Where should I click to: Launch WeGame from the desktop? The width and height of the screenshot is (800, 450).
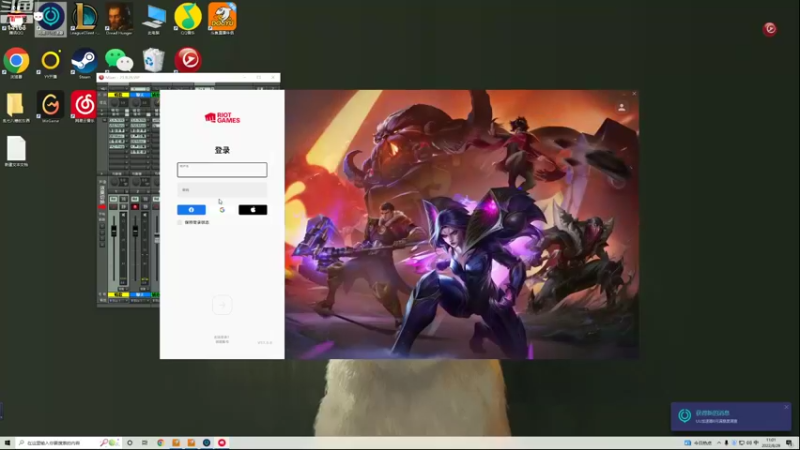(51, 107)
